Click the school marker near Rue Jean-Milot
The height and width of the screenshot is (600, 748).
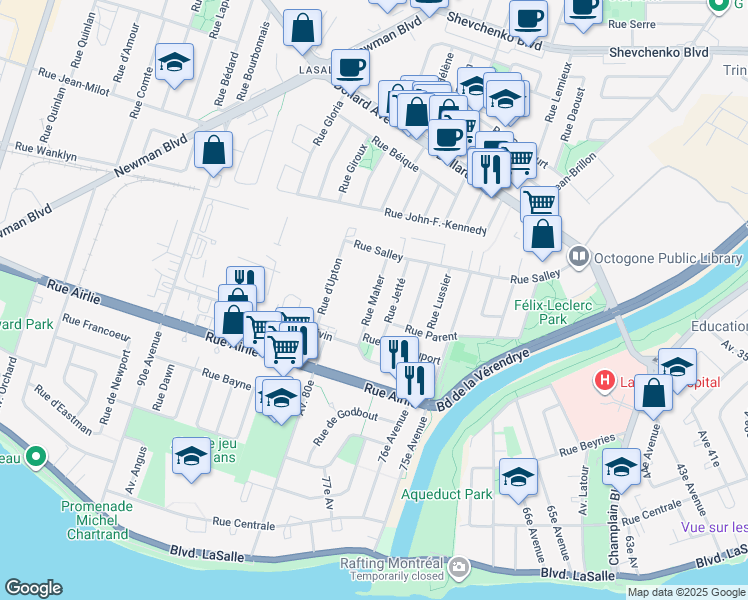(174, 65)
